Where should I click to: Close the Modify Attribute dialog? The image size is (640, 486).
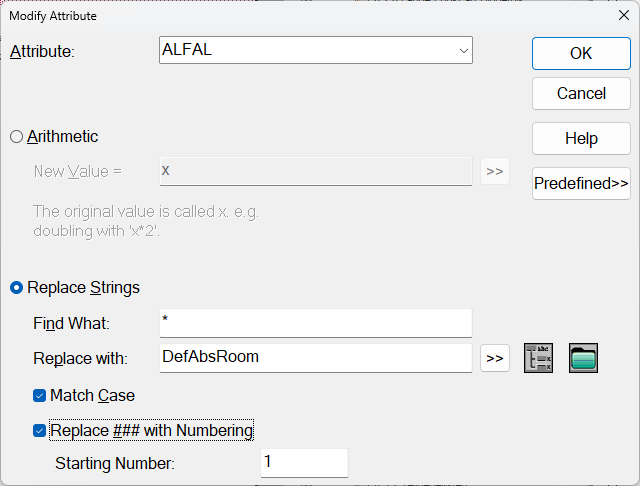624,16
